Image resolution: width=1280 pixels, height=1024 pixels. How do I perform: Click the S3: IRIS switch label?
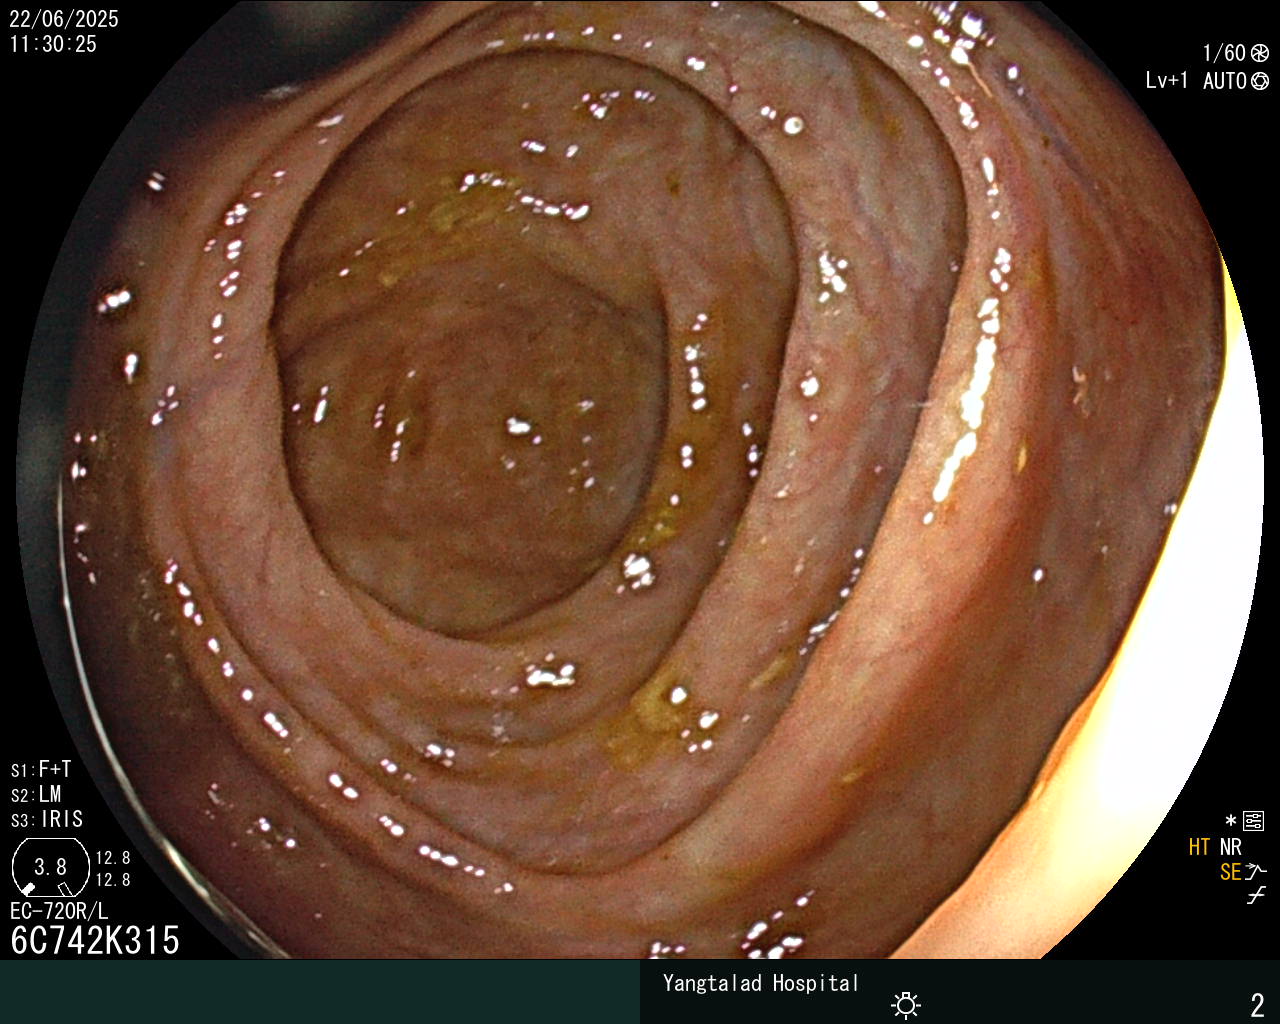(x=47, y=819)
